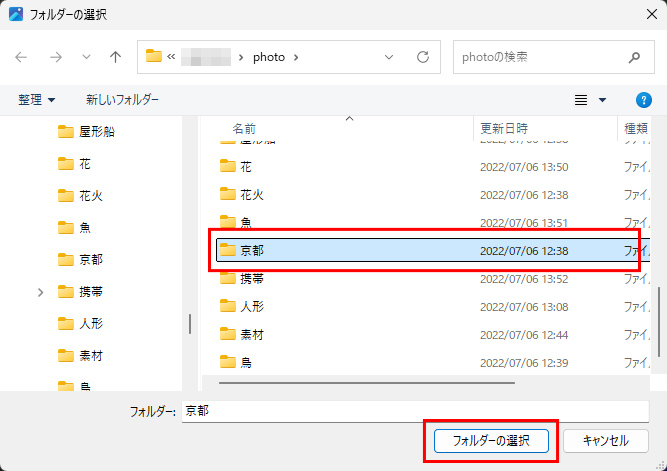
Task: Select 花火 folder icon in file list
Action: 227,195
